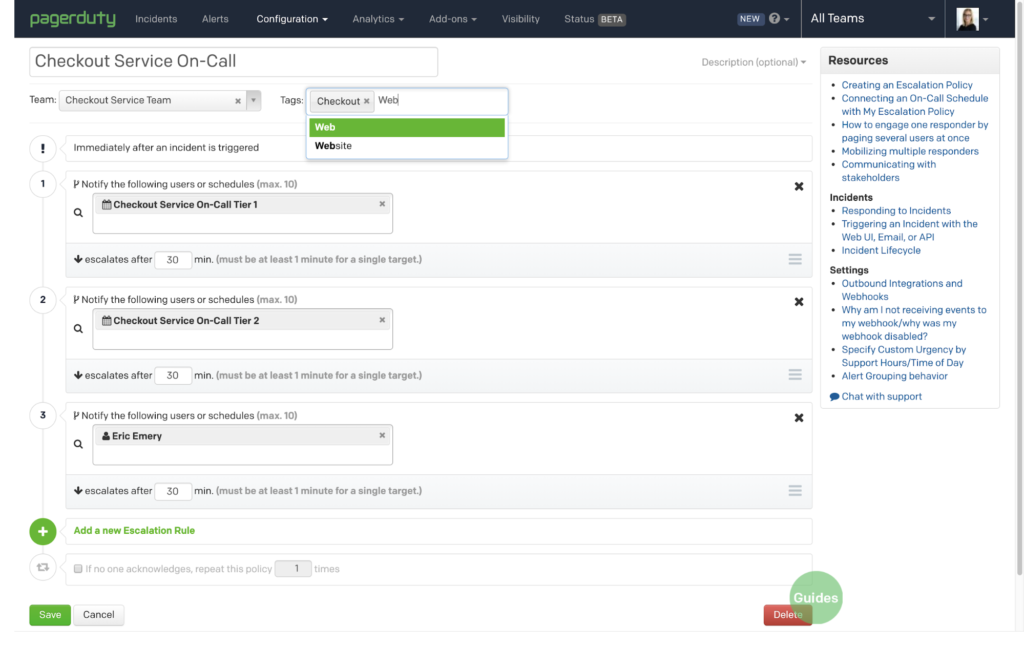Select the Website tag suggestion
The width and height of the screenshot is (1024, 648).
tap(334, 146)
